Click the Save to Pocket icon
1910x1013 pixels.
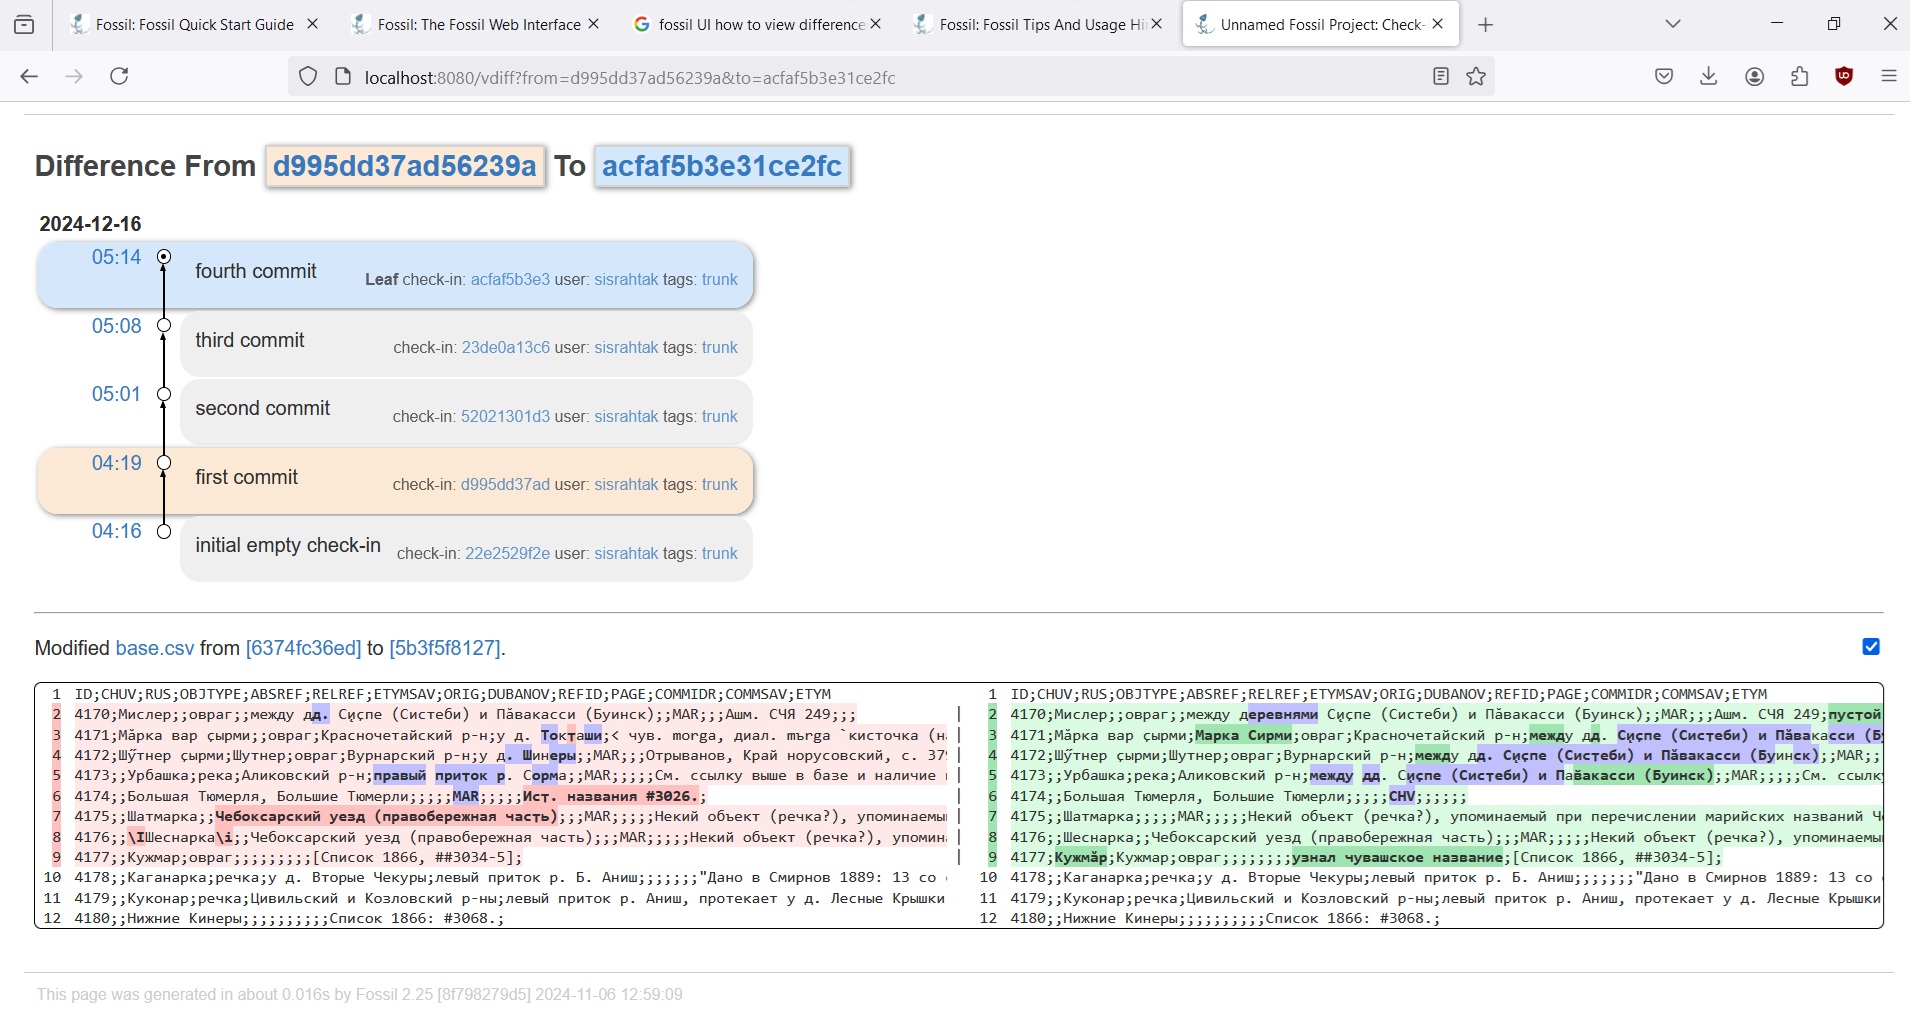(1664, 76)
